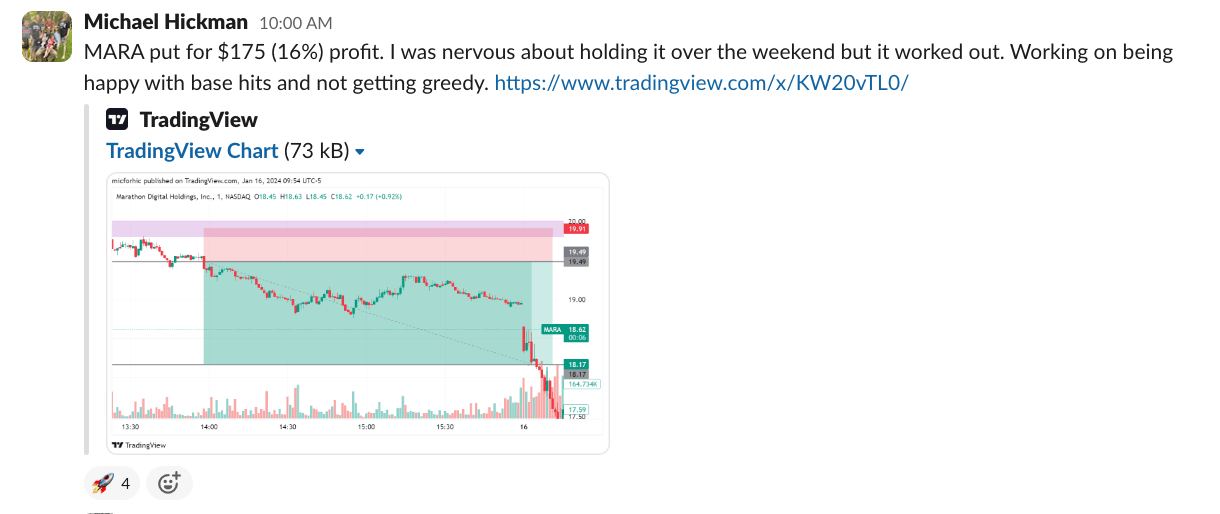The width and height of the screenshot is (1220, 514).
Task: Click the 164.734K volume label
Action: pos(581,384)
